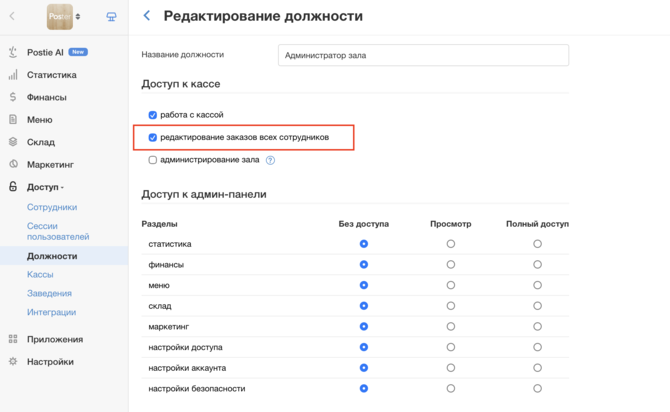Open the Финансы menu item
Viewport: 670px width, 412px height.
47,97
